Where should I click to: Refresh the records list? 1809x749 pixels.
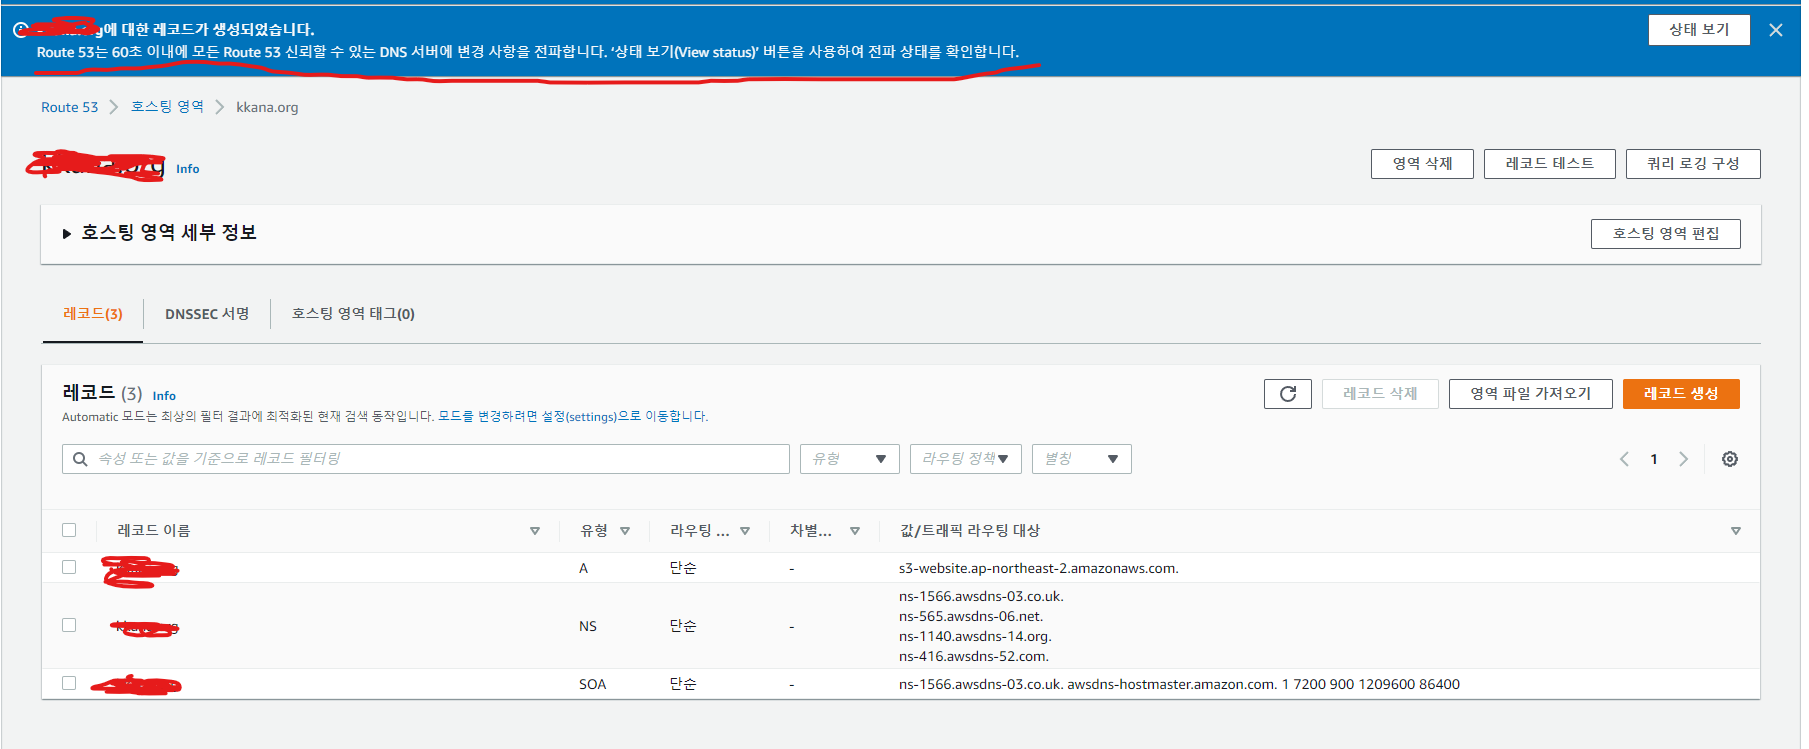tap(1288, 394)
